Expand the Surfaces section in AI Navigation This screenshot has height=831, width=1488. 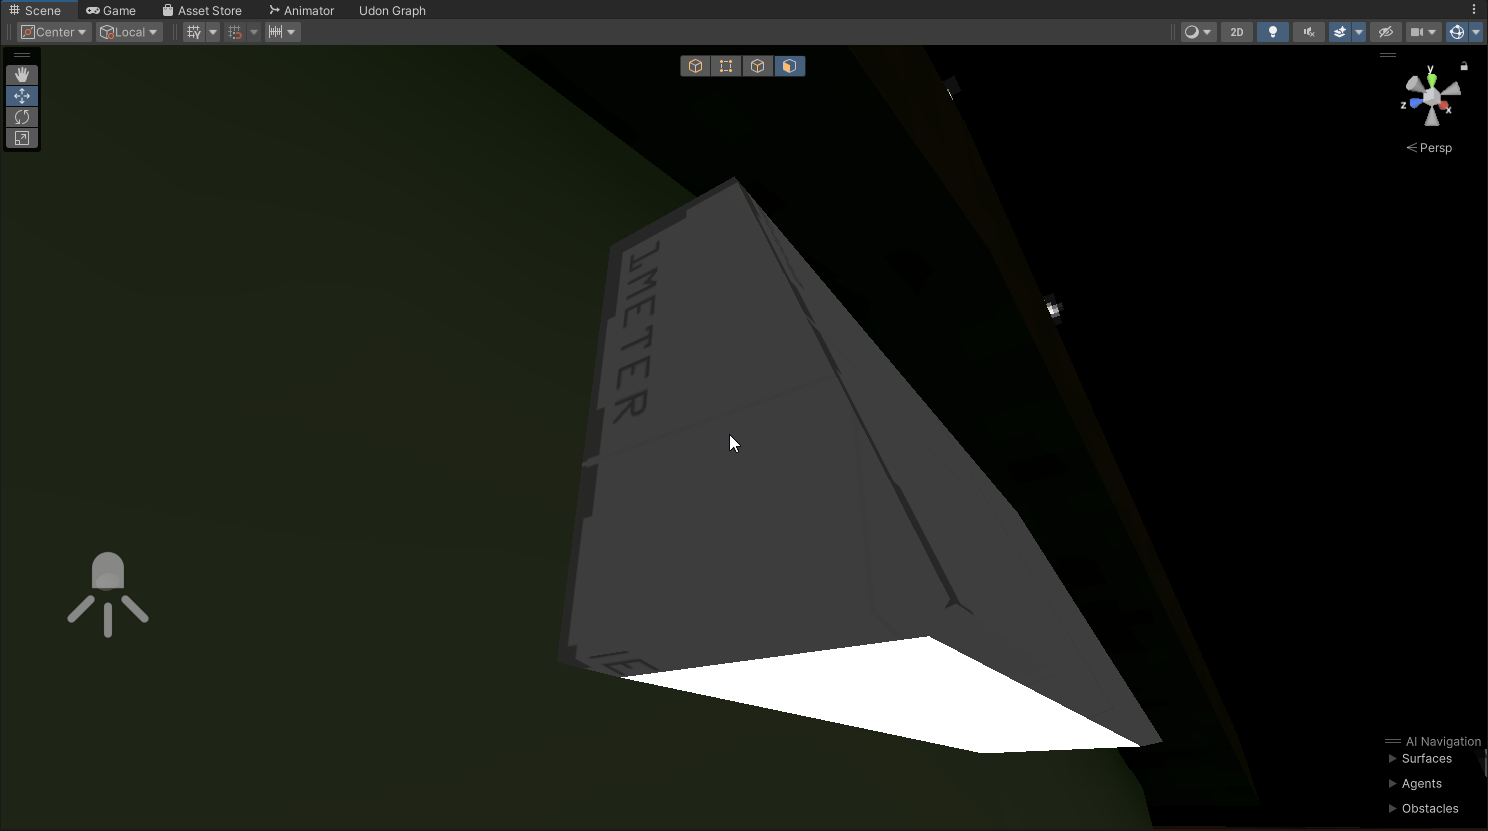tap(1393, 758)
